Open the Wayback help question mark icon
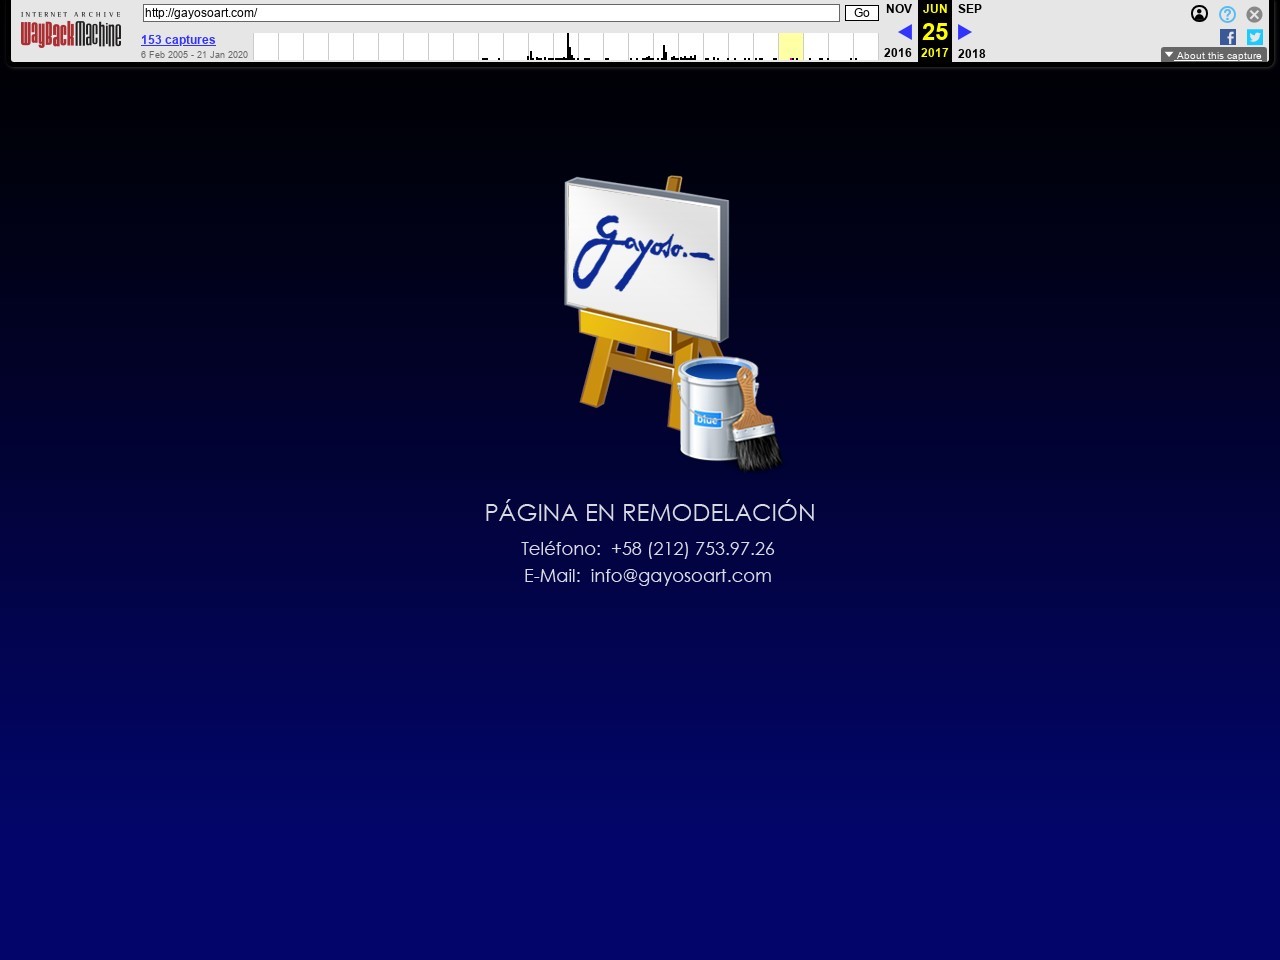This screenshot has height=960, width=1280. pyautogui.click(x=1227, y=14)
